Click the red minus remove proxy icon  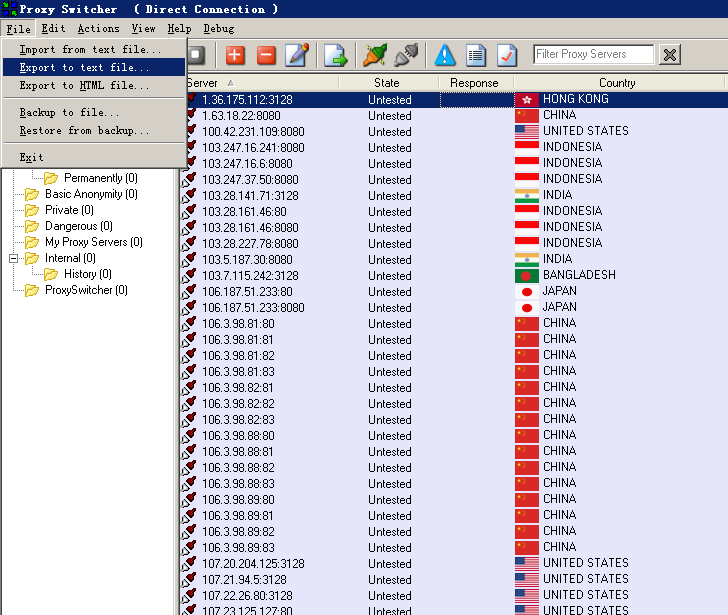[x=266, y=55]
